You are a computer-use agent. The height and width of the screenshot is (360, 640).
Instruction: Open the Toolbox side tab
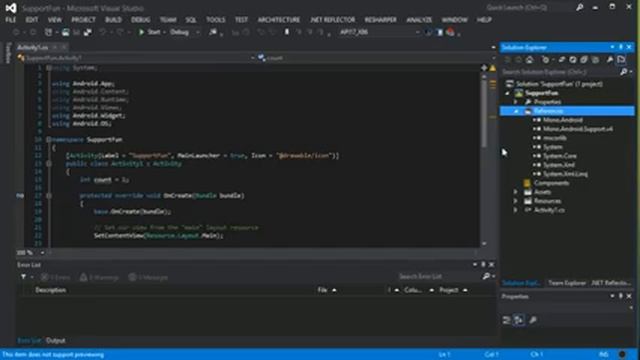[x=7, y=53]
